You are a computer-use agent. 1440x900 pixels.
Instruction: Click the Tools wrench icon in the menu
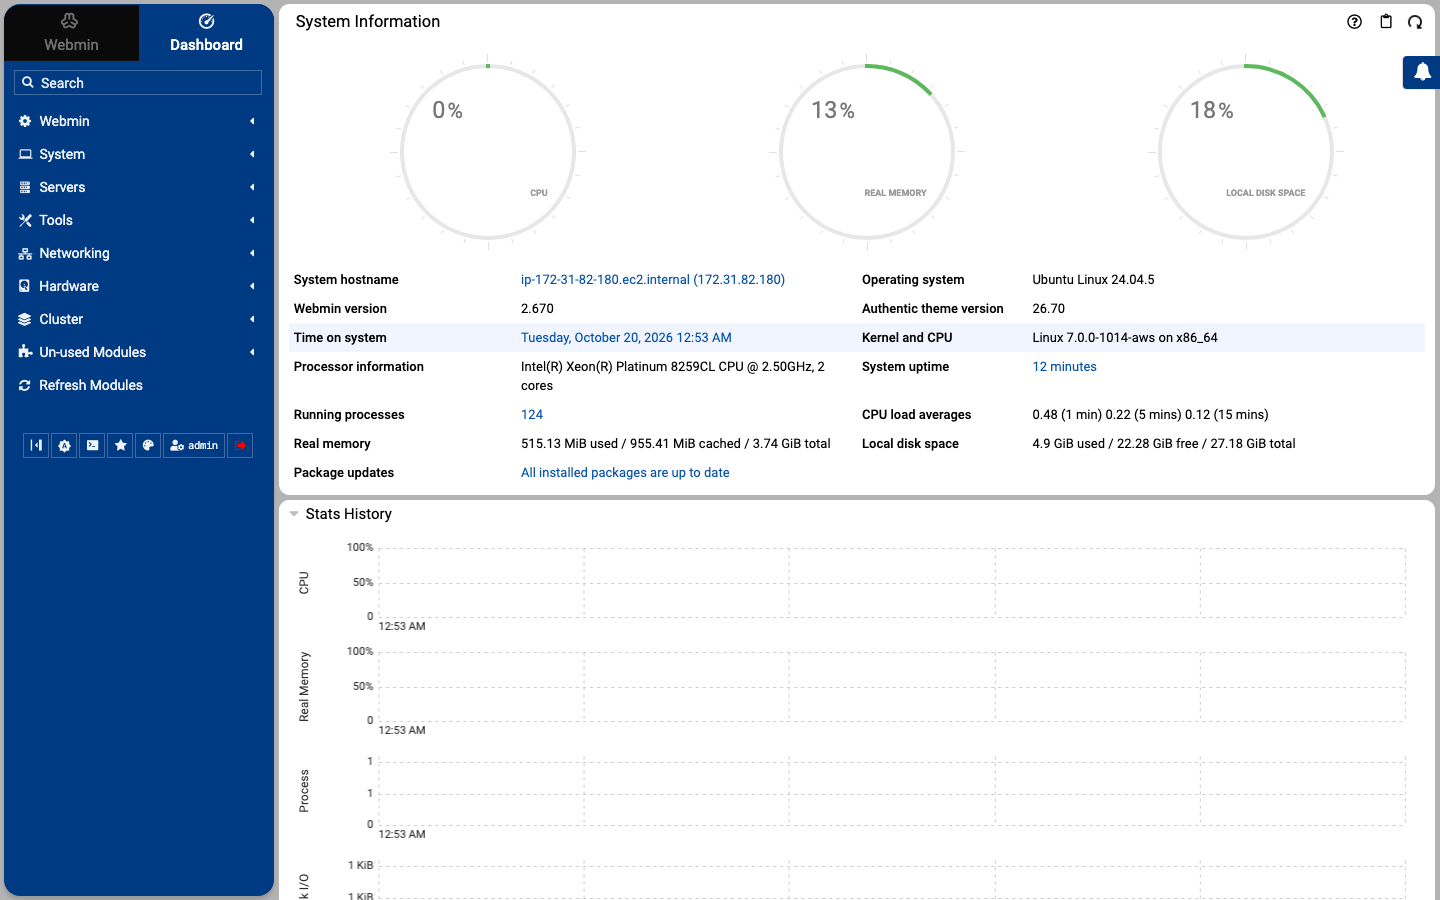coord(25,220)
